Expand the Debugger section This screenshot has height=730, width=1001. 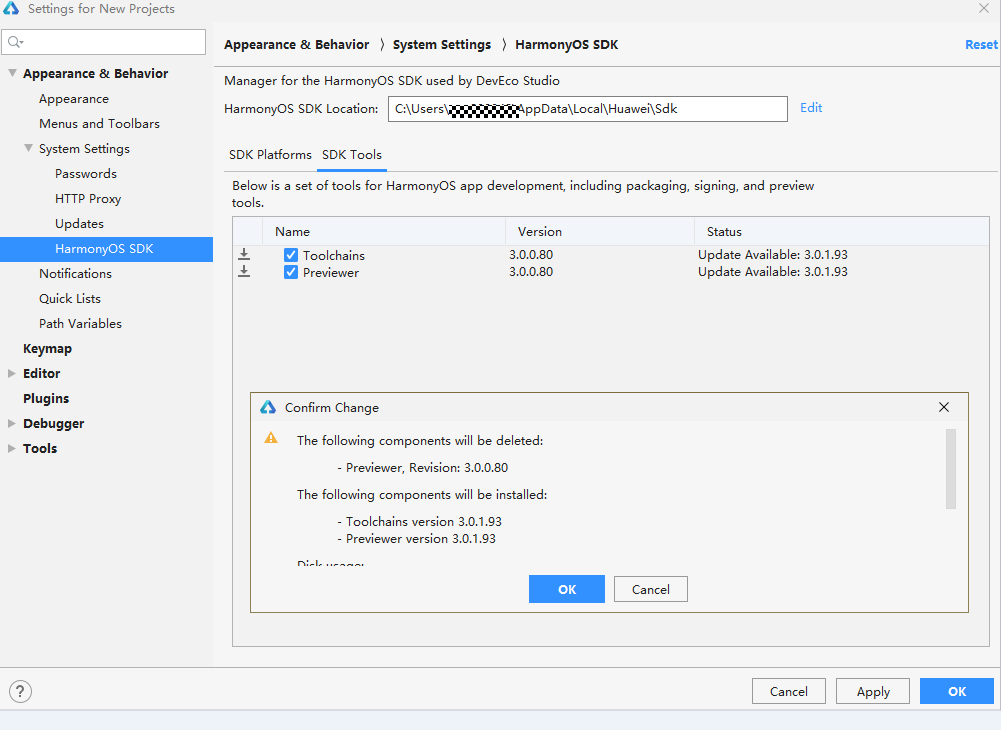(x=11, y=423)
